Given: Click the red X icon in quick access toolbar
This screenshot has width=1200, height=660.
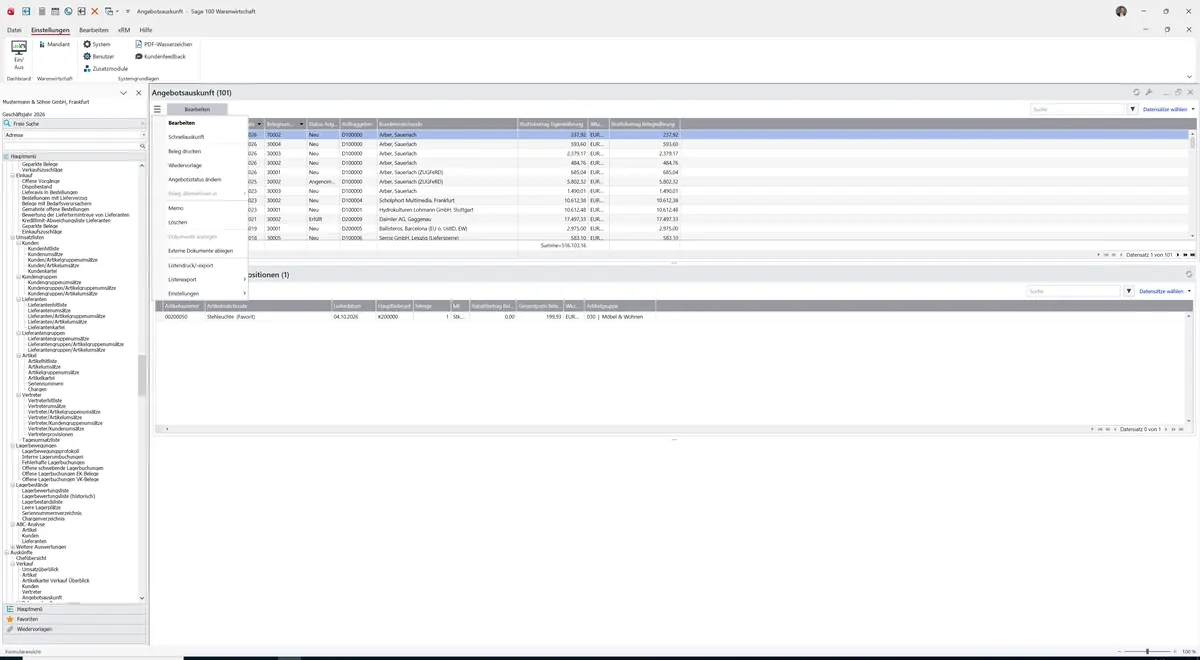Looking at the screenshot, I should point(95,11).
